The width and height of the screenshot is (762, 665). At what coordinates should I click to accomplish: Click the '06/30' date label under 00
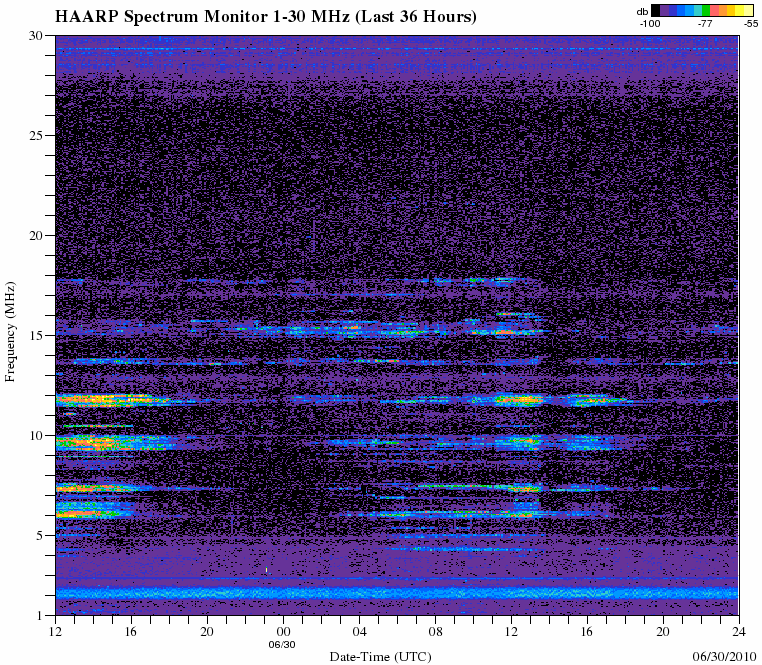[282, 645]
